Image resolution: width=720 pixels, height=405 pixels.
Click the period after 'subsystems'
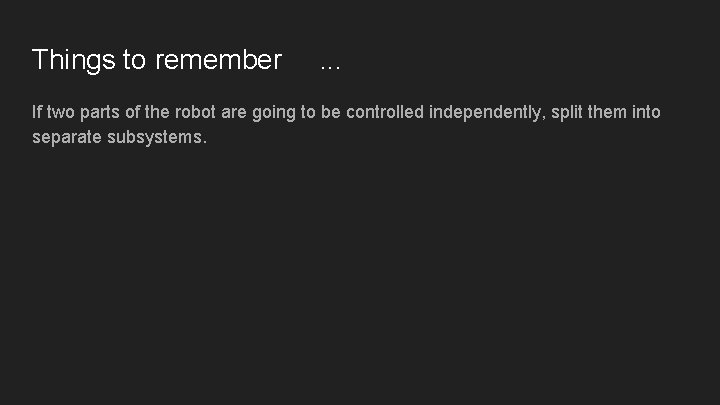pos(204,143)
